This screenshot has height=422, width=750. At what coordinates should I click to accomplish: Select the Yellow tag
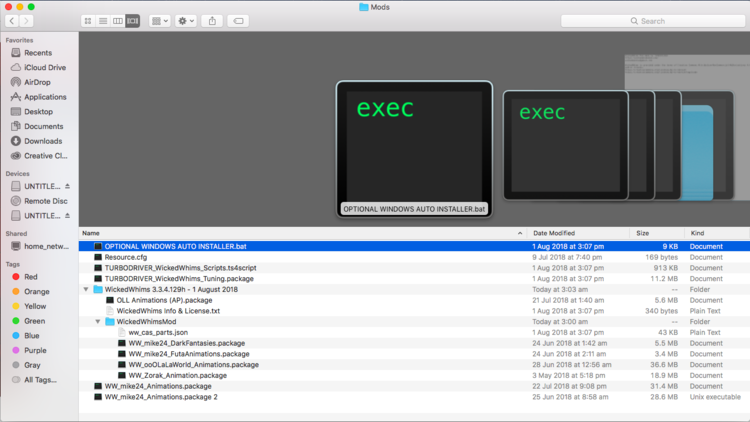35,306
